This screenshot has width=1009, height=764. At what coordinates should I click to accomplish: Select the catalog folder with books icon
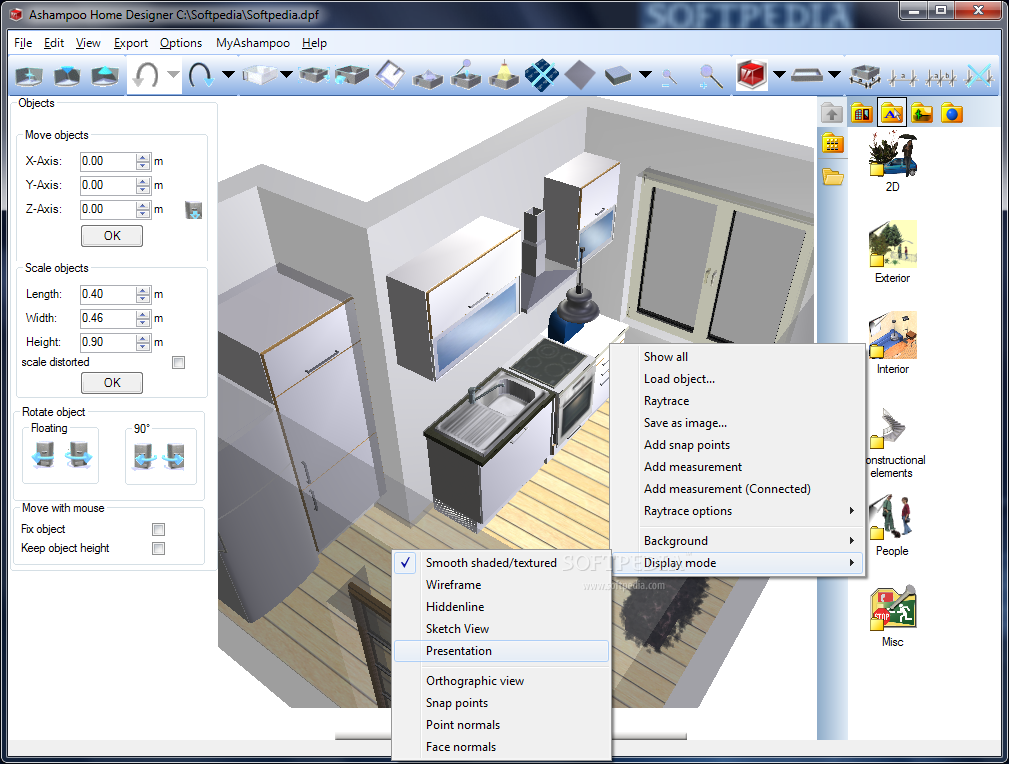862,114
